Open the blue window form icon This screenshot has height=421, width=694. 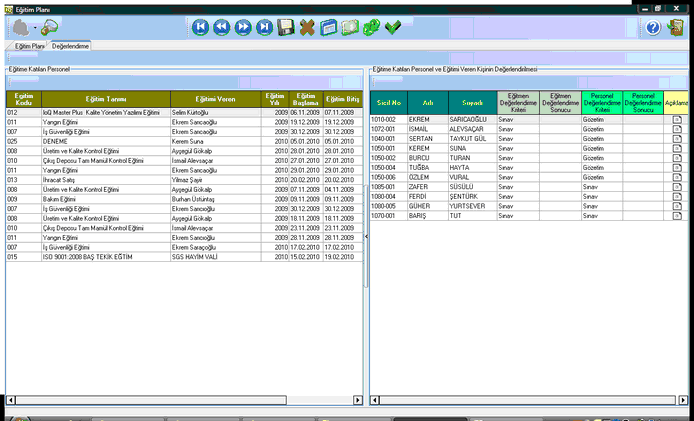(328, 27)
